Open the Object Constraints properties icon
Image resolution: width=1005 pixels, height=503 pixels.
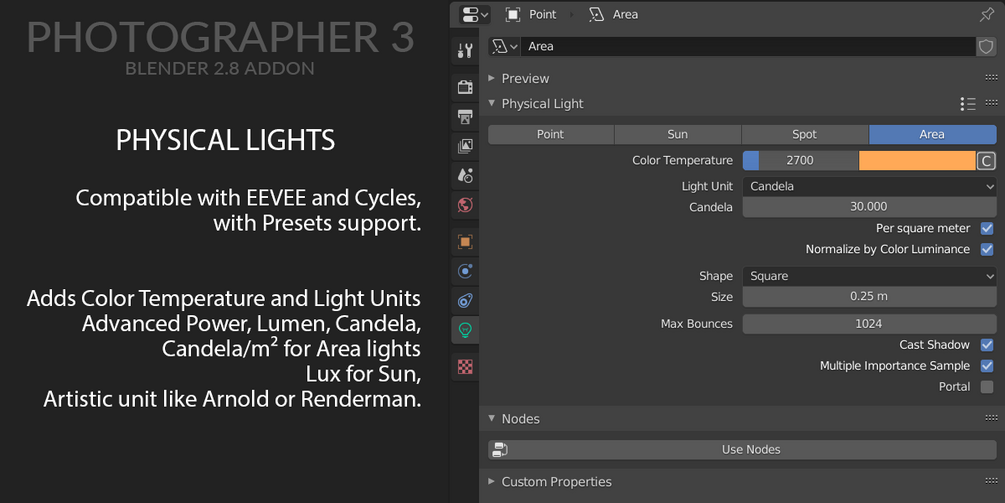[x=465, y=301]
